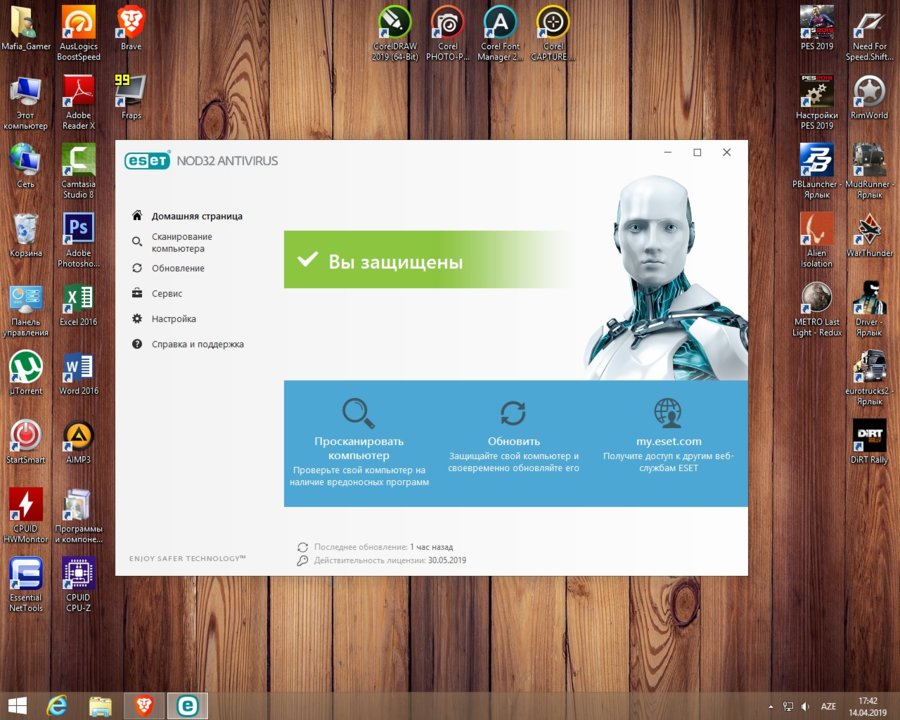The width and height of the screenshot is (900, 720).
Task: Select the DiRT Rally desktop icon
Action: coord(869,442)
